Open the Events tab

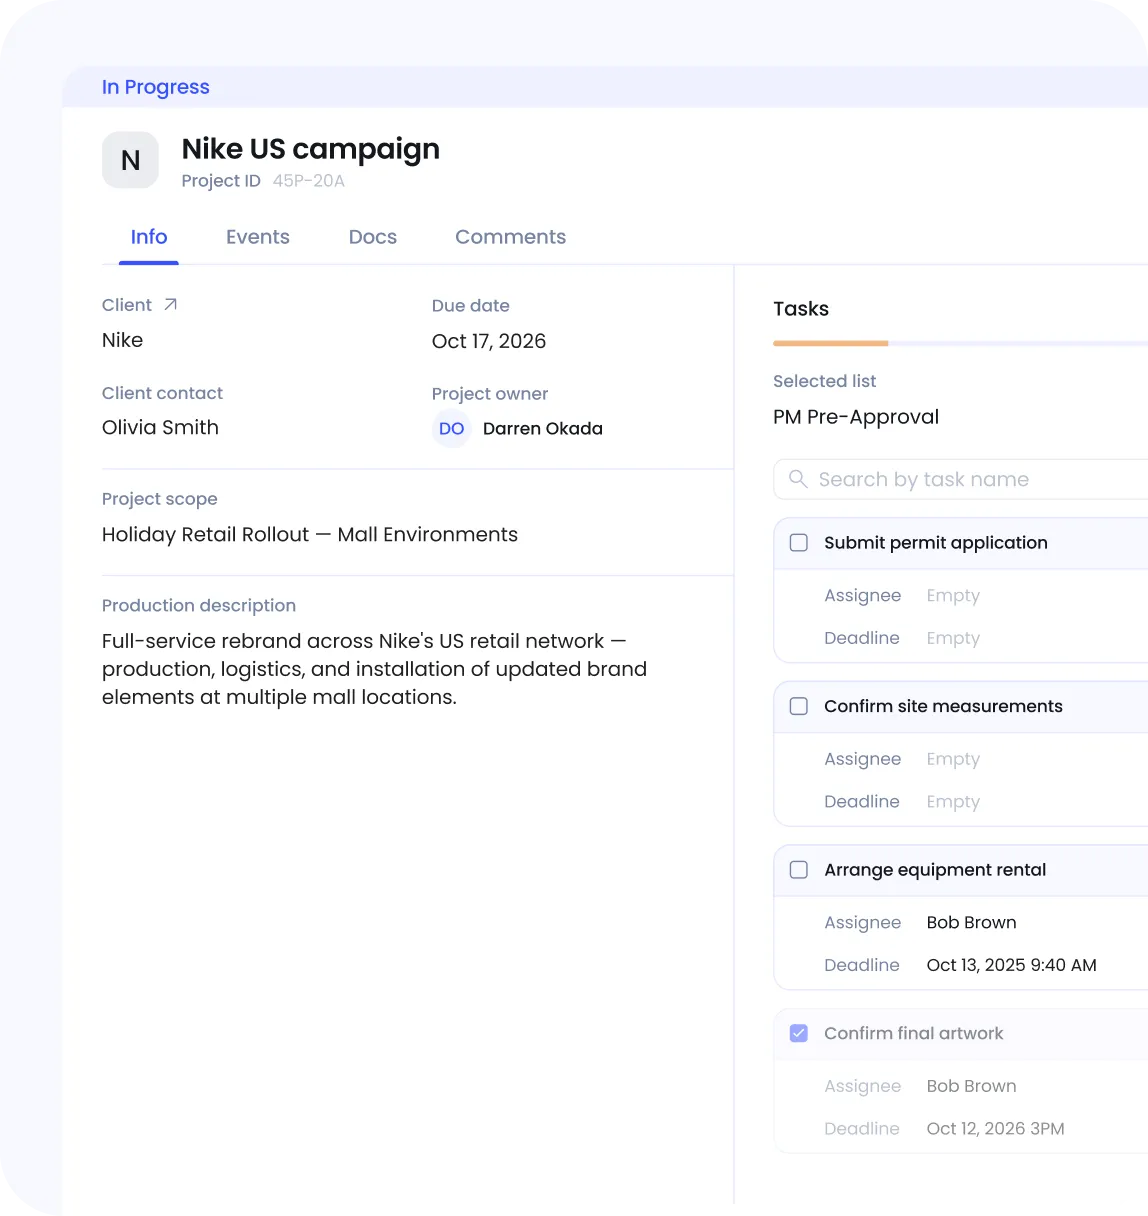click(258, 237)
